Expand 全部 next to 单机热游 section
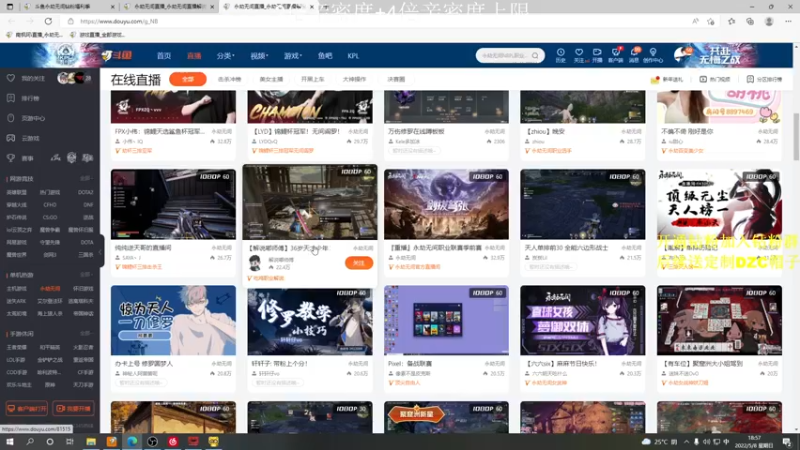This screenshot has height=450, width=800. (86, 274)
